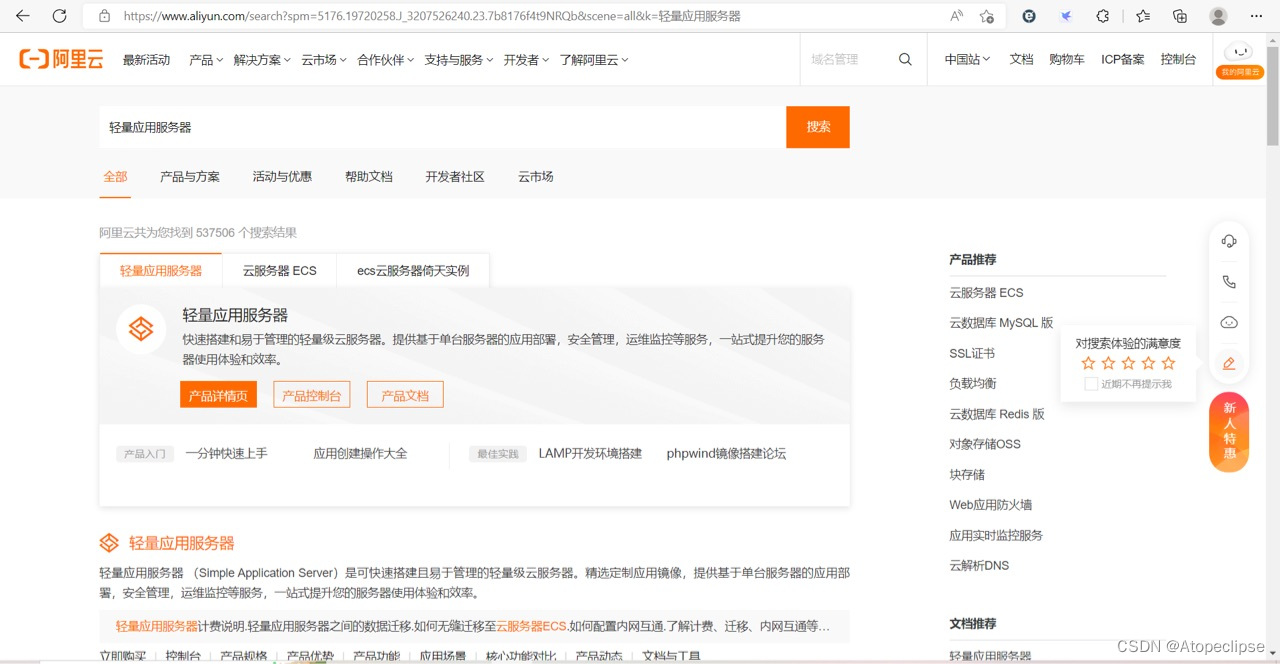Open the 购物车 link

pos(1067,60)
